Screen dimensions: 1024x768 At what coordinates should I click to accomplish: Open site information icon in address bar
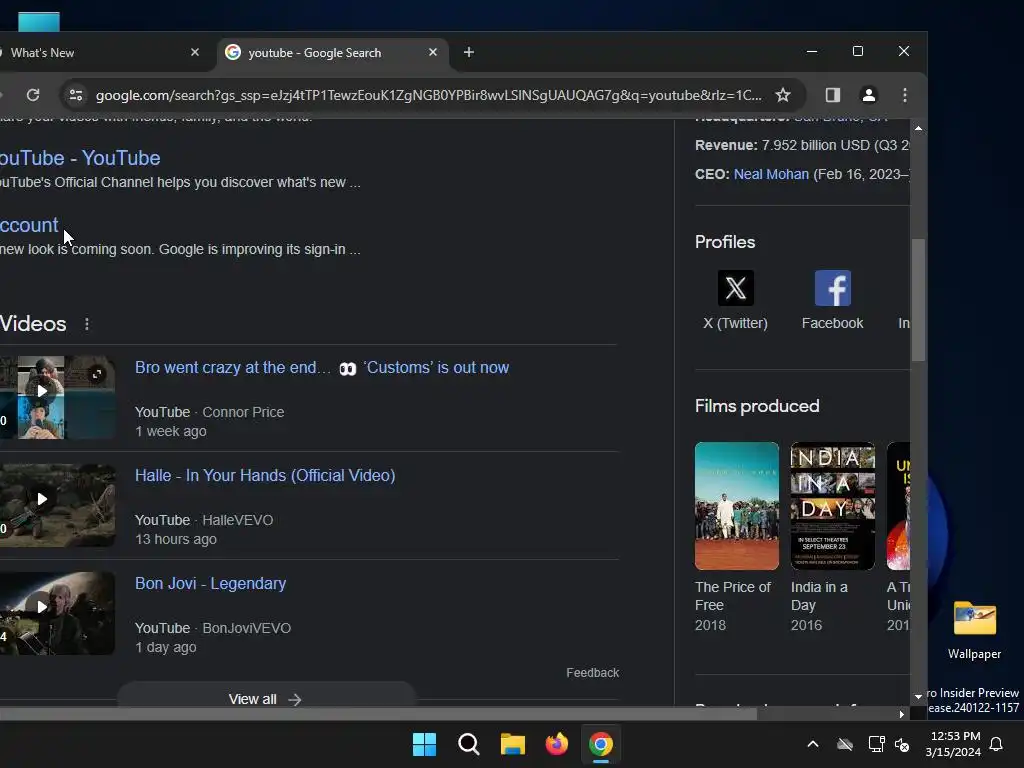(76, 95)
